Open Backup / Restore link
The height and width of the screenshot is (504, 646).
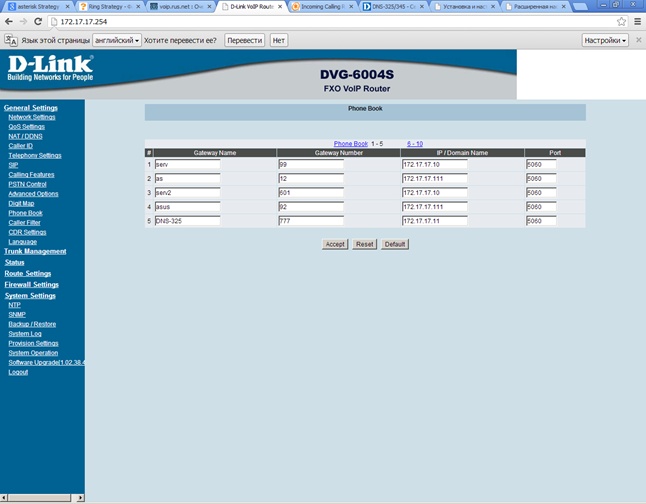tap(32, 324)
